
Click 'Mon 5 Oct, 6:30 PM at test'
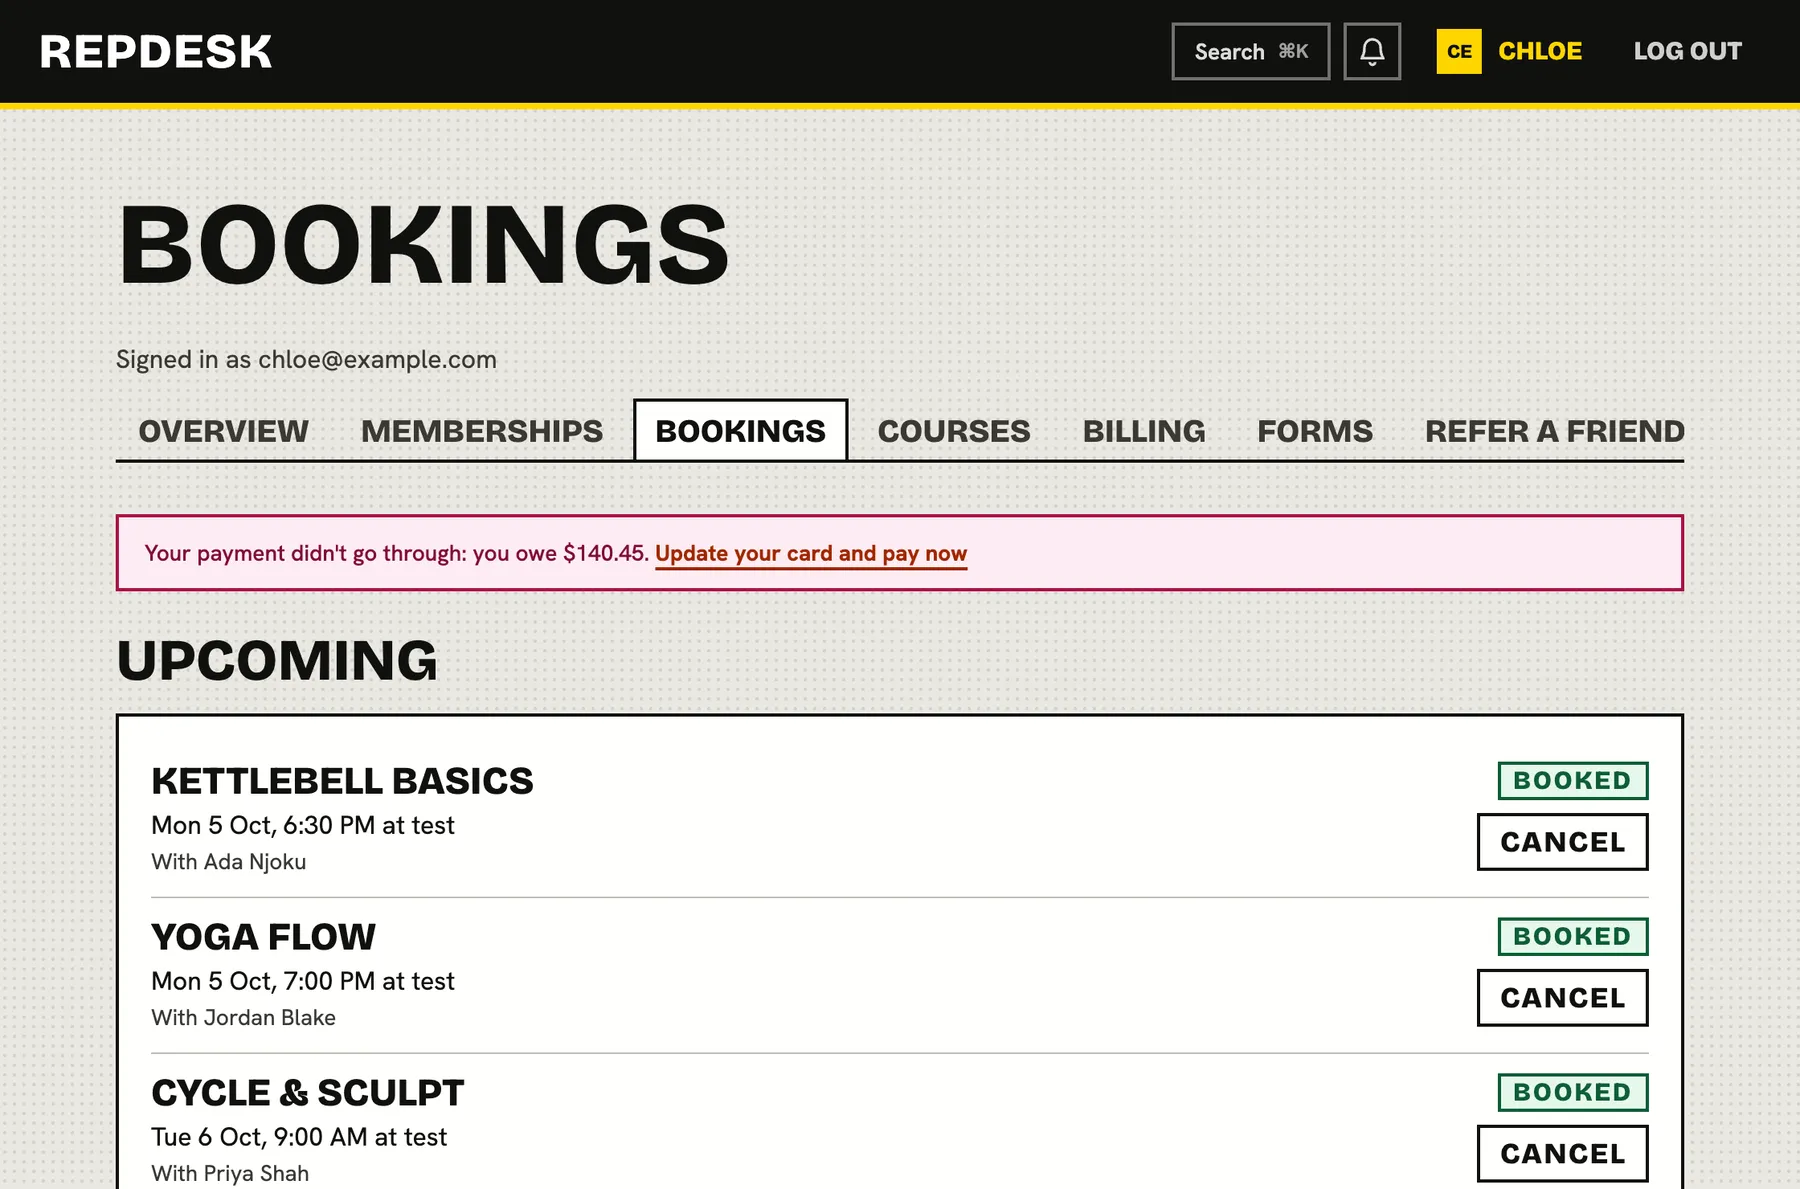pos(303,826)
